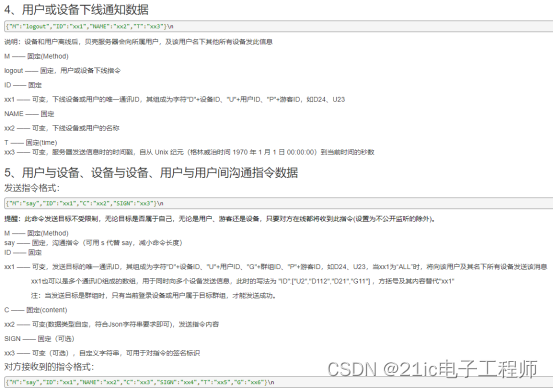Click the heading '4、用户或设备下线通知数据'
This screenshot has width=553, height=388.
tap(77, 10)
